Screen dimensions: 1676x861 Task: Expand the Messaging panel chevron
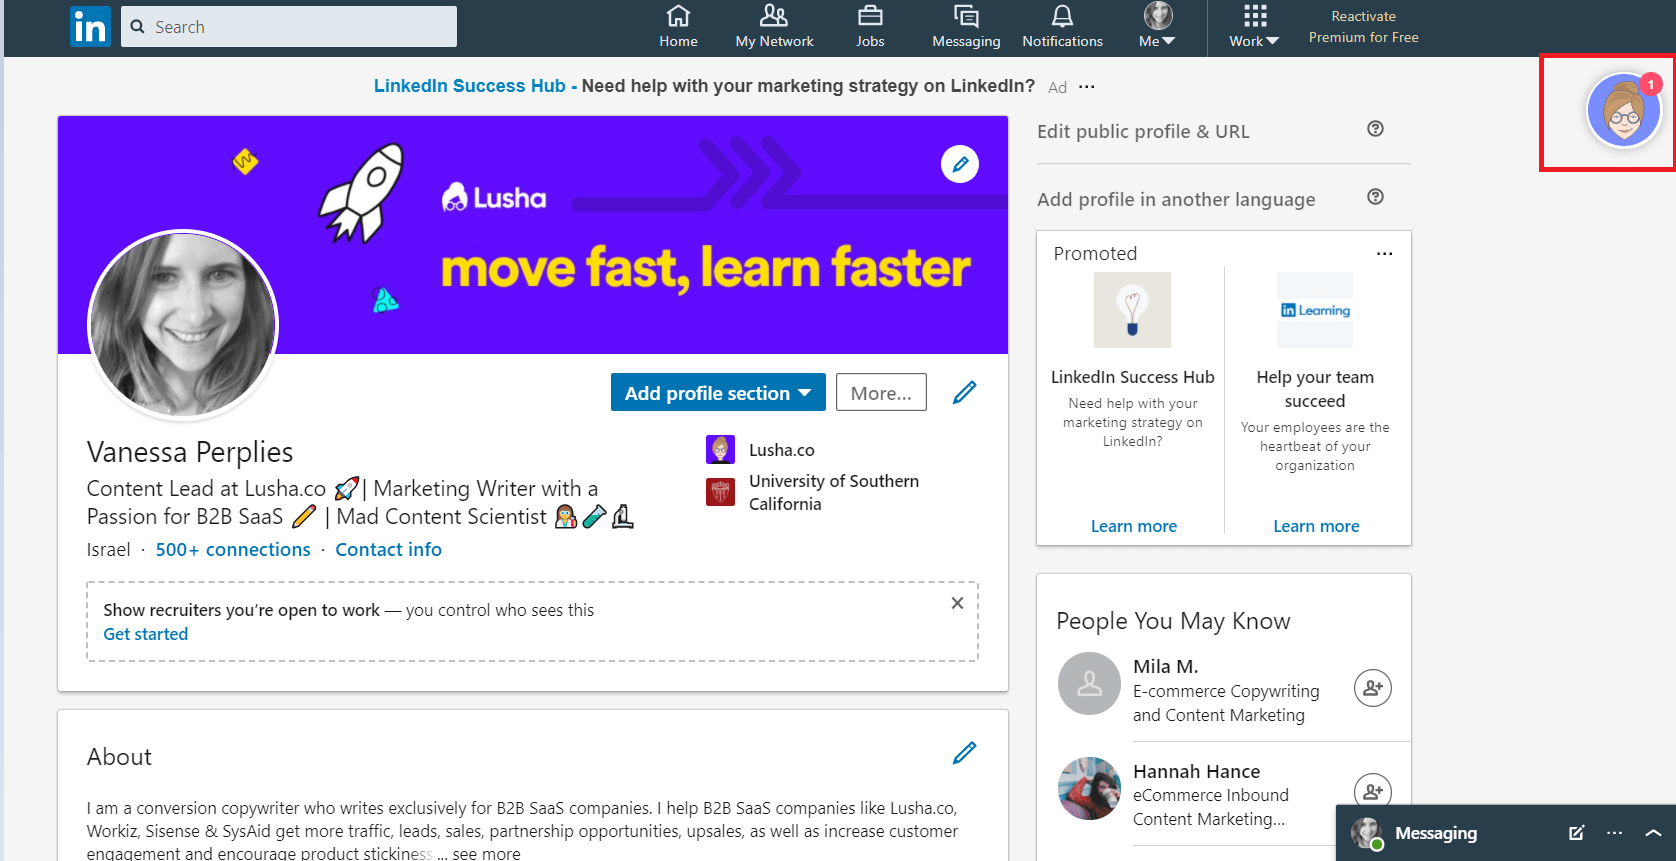[x=1653, y=833]
